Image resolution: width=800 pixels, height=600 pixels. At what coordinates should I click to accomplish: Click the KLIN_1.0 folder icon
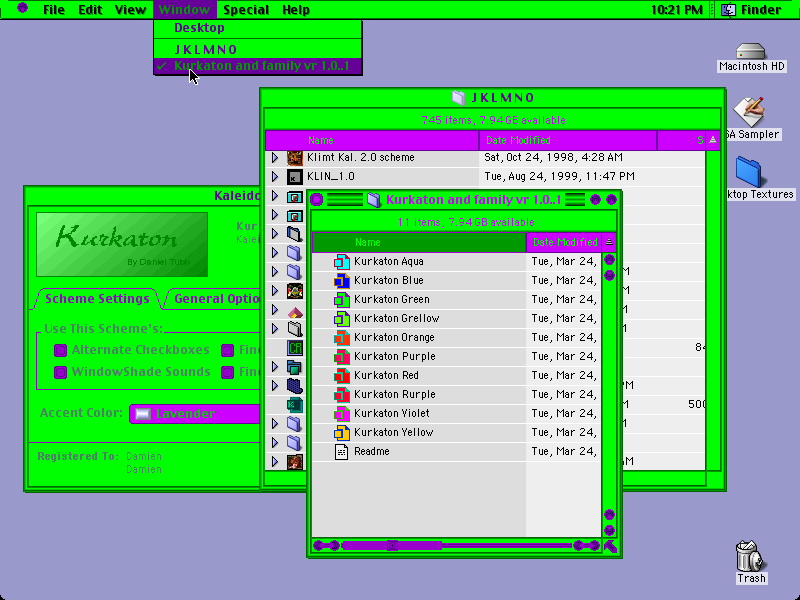pyautogui.click(x=295, y=177)
